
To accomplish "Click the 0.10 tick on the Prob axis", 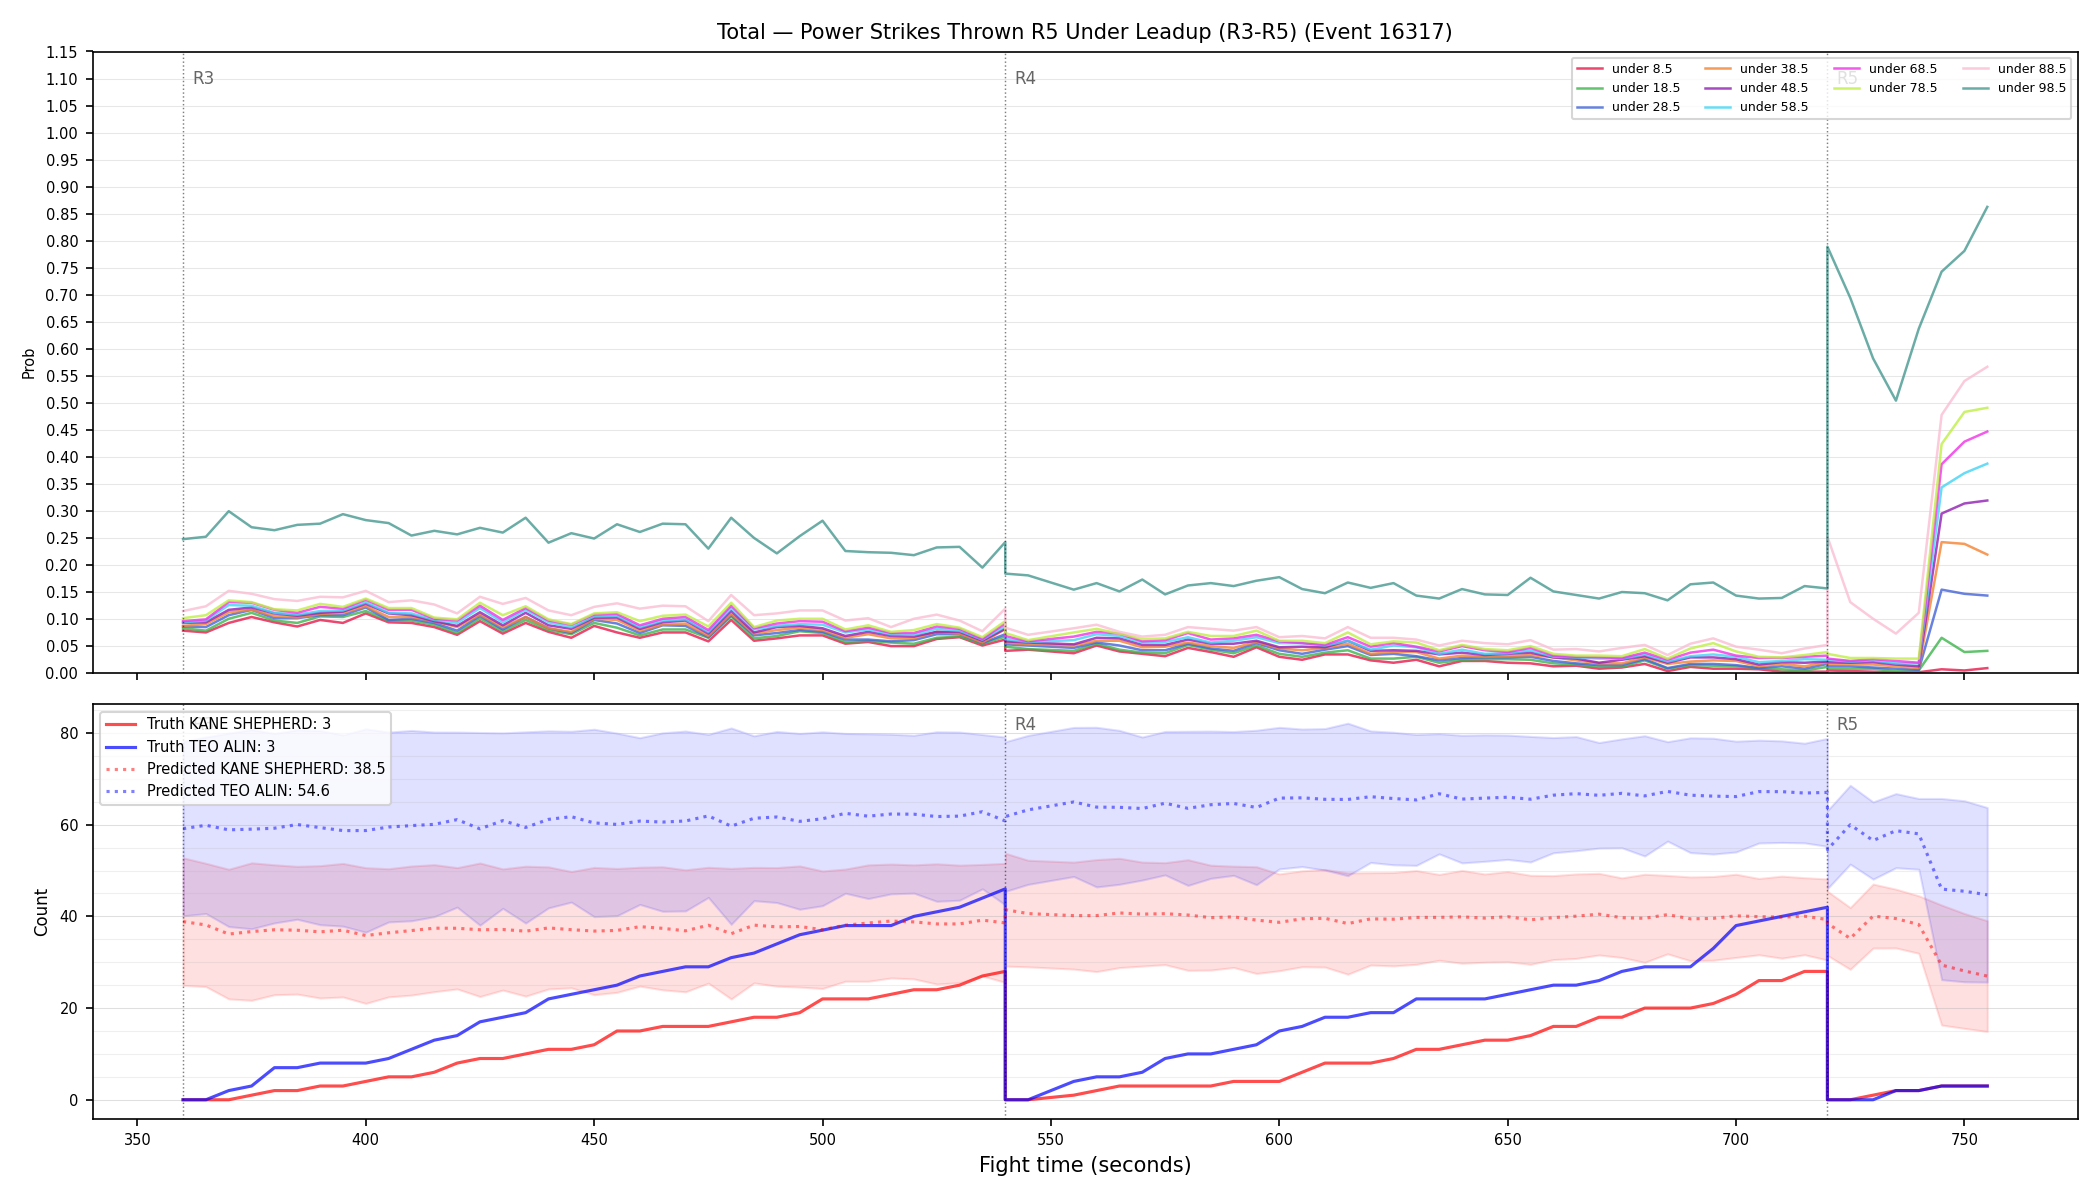I will 62,620.
